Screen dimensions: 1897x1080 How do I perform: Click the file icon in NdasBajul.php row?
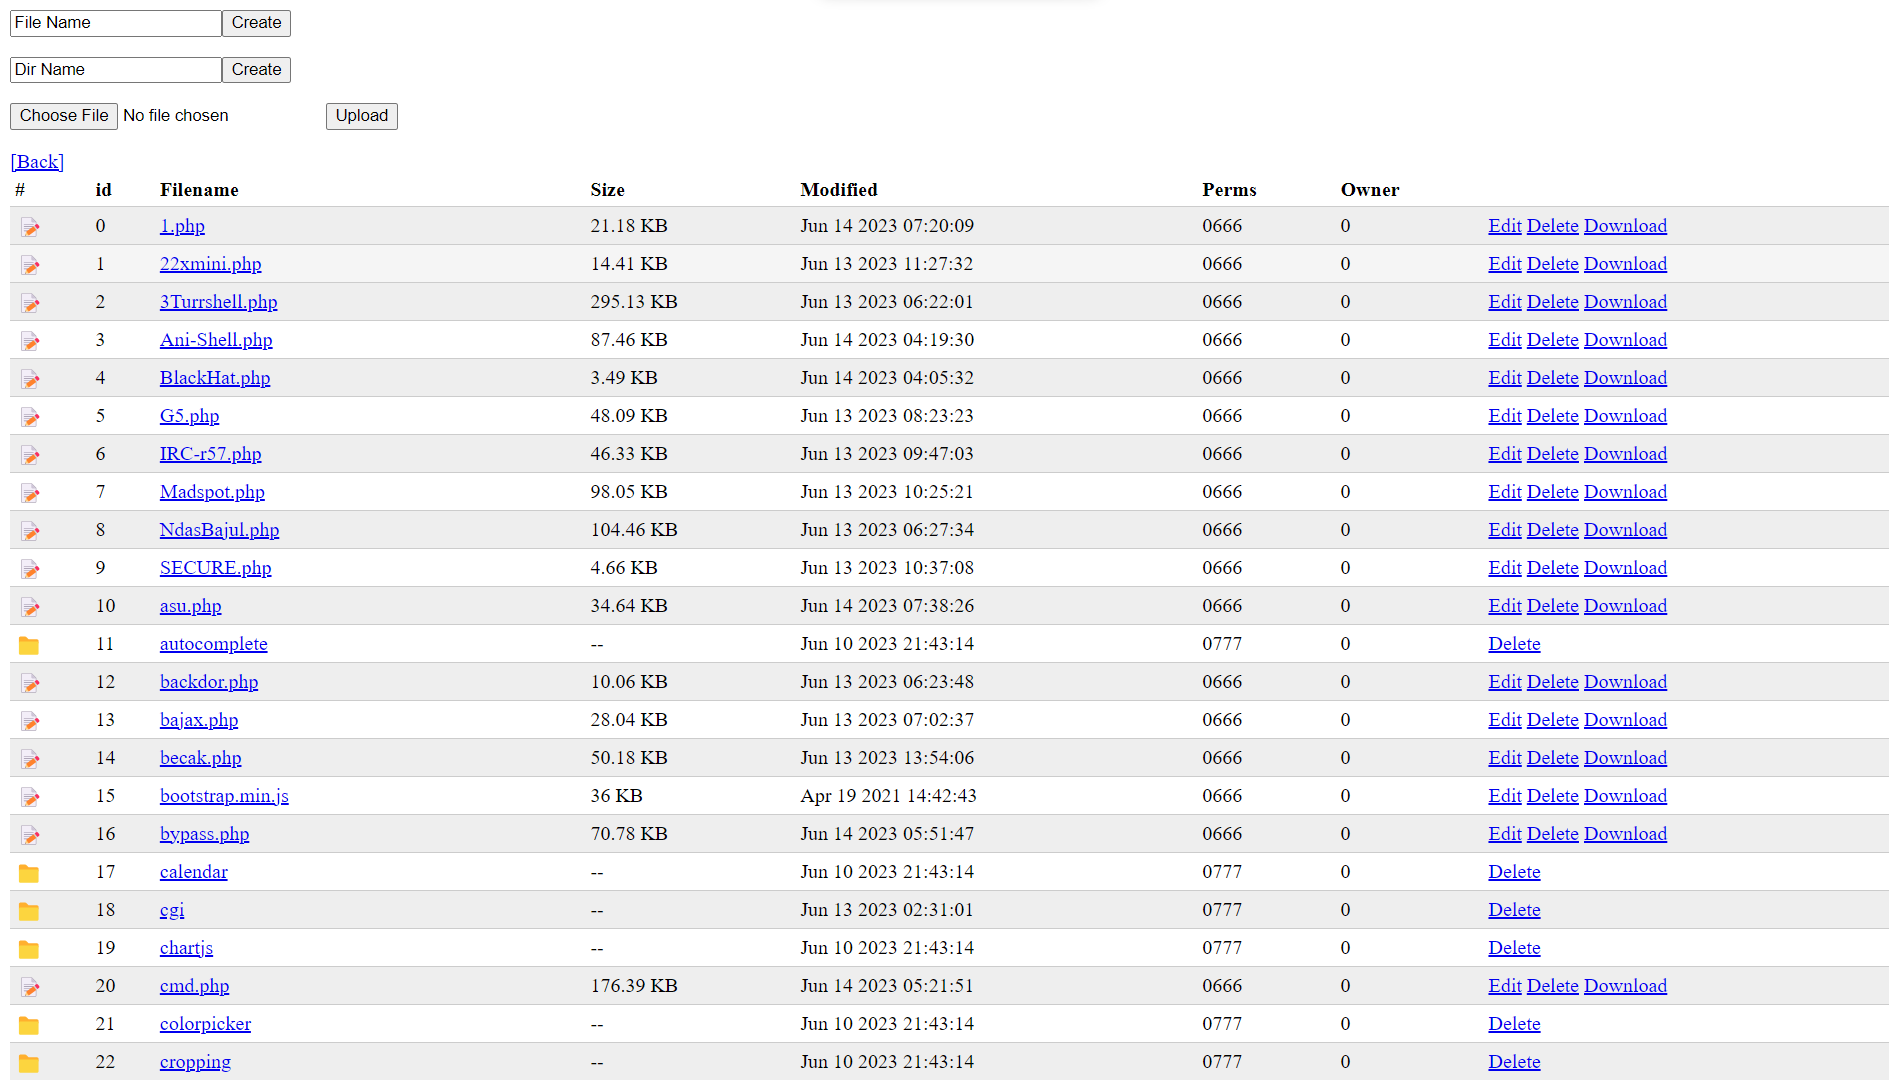click(30, 531)
